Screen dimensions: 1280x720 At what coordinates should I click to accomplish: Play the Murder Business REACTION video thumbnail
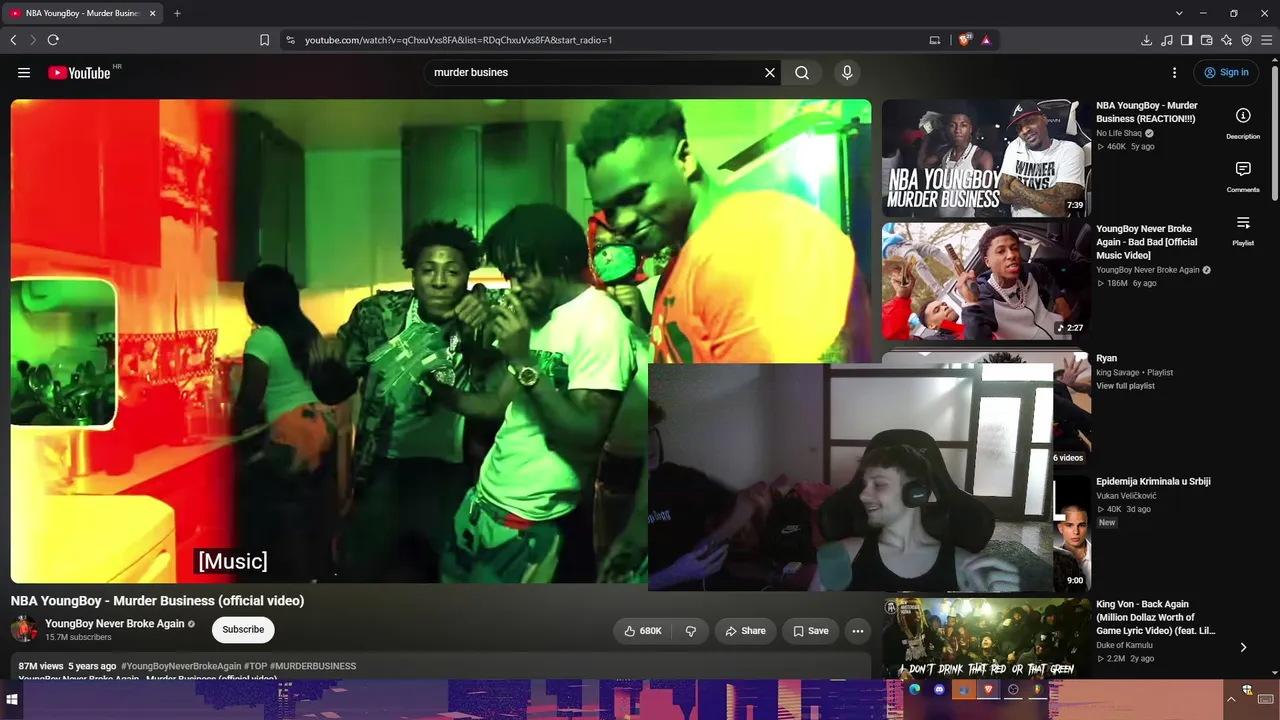tap(986, 158)
